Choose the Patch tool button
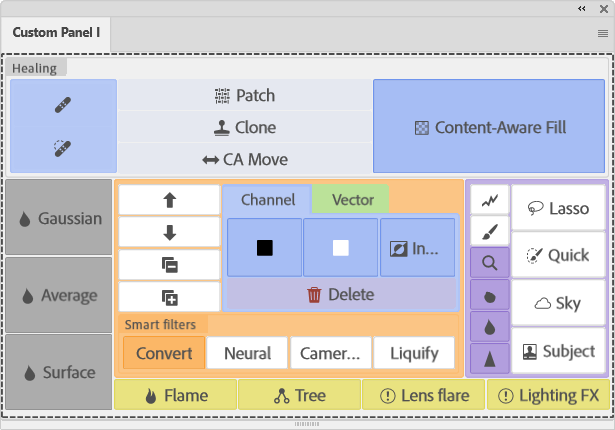The image size is (615, 430). coord(245,95)
